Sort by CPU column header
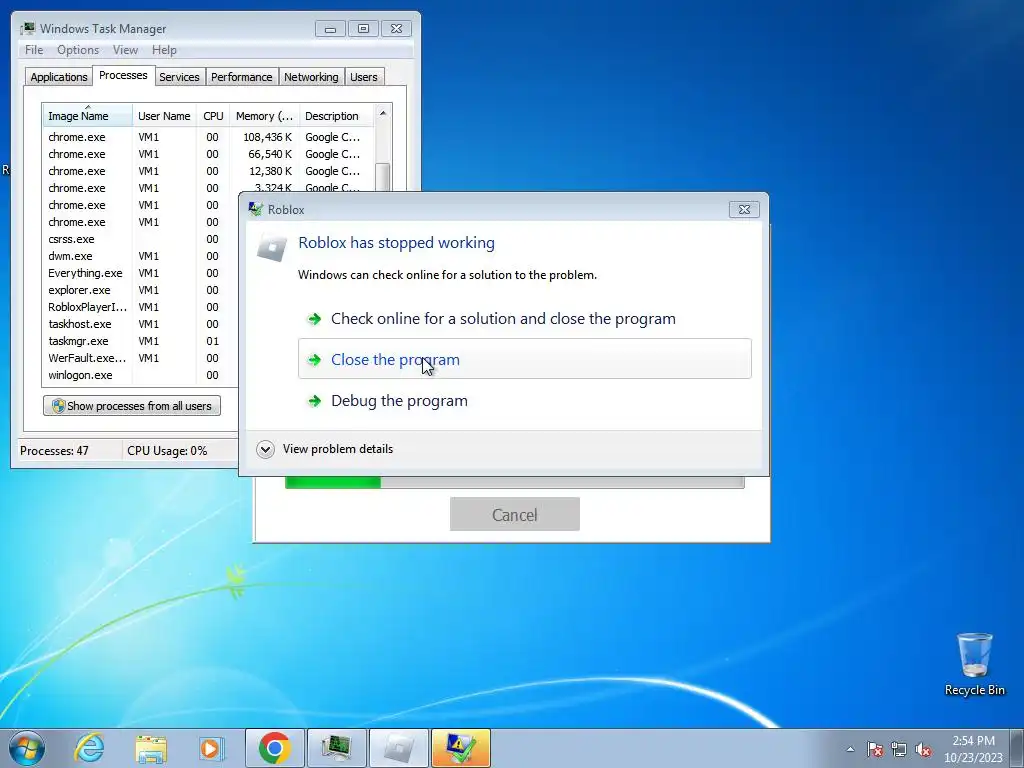This screenshot has height=768, width=1024. (x=213, y=116)
